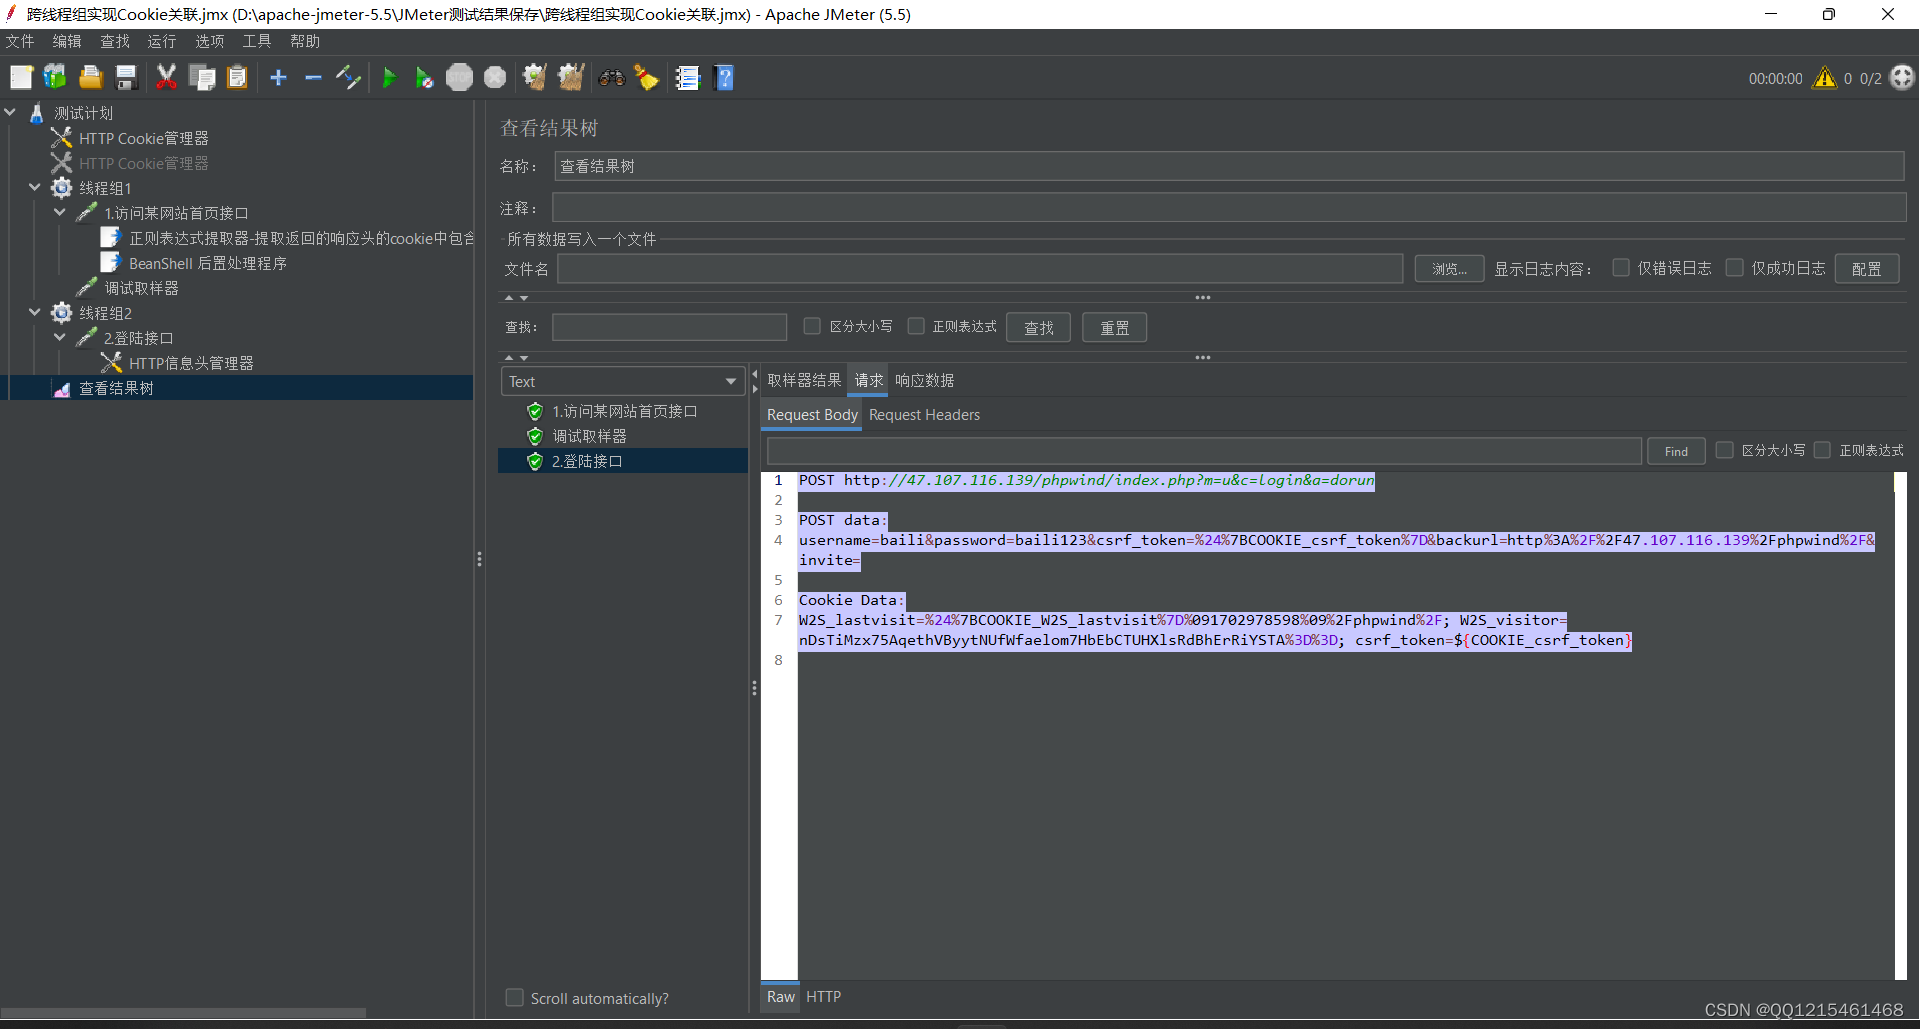Select the 调试取样器 result entry
This screenshot has width=1920, height=1029.
(589, 436)
